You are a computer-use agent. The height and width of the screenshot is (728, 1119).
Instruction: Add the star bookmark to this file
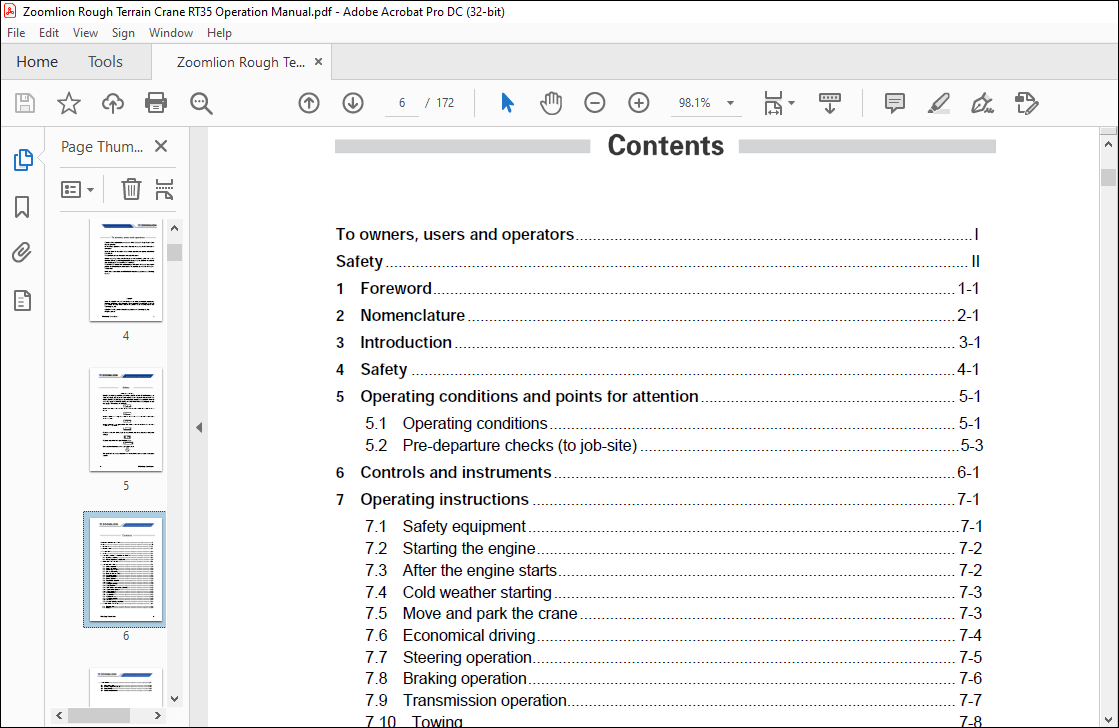click(68, 103)
